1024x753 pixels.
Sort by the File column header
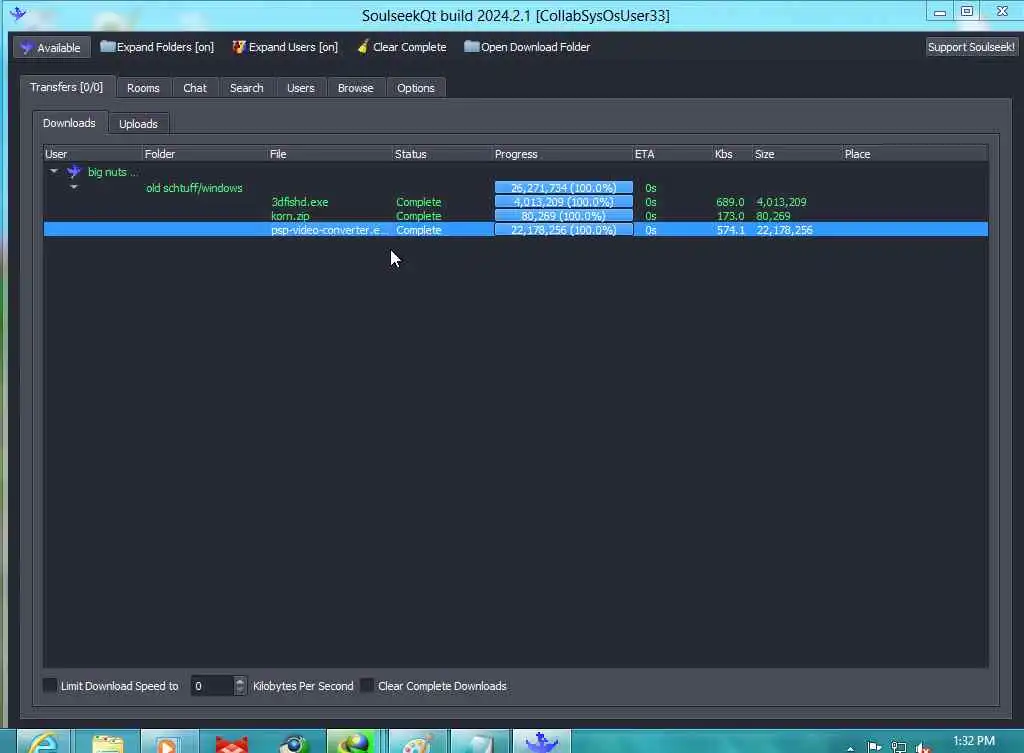pos(330,154)
